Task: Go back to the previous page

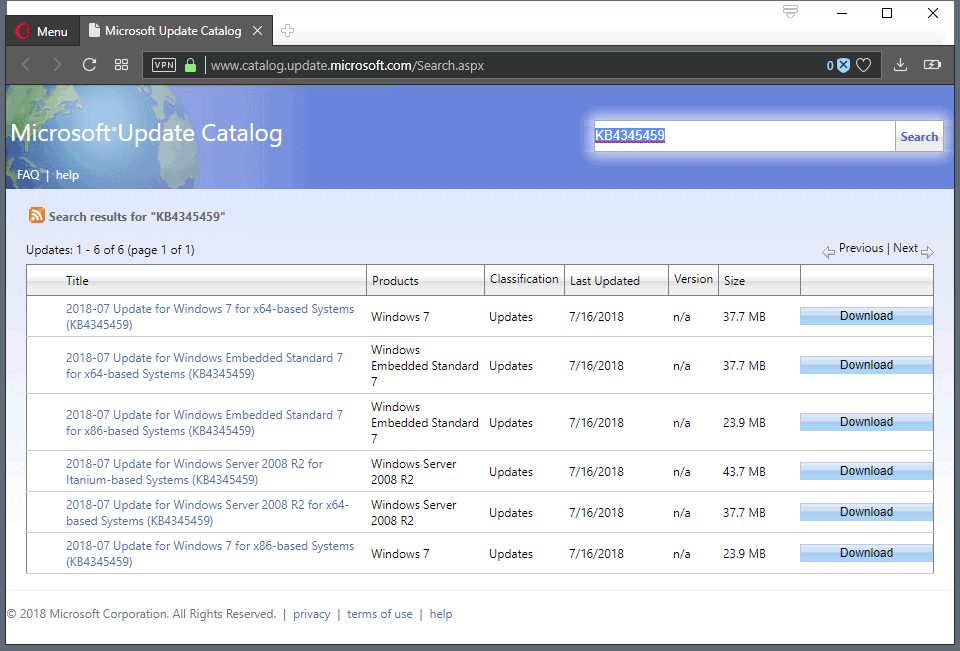Action: [26, 65]
